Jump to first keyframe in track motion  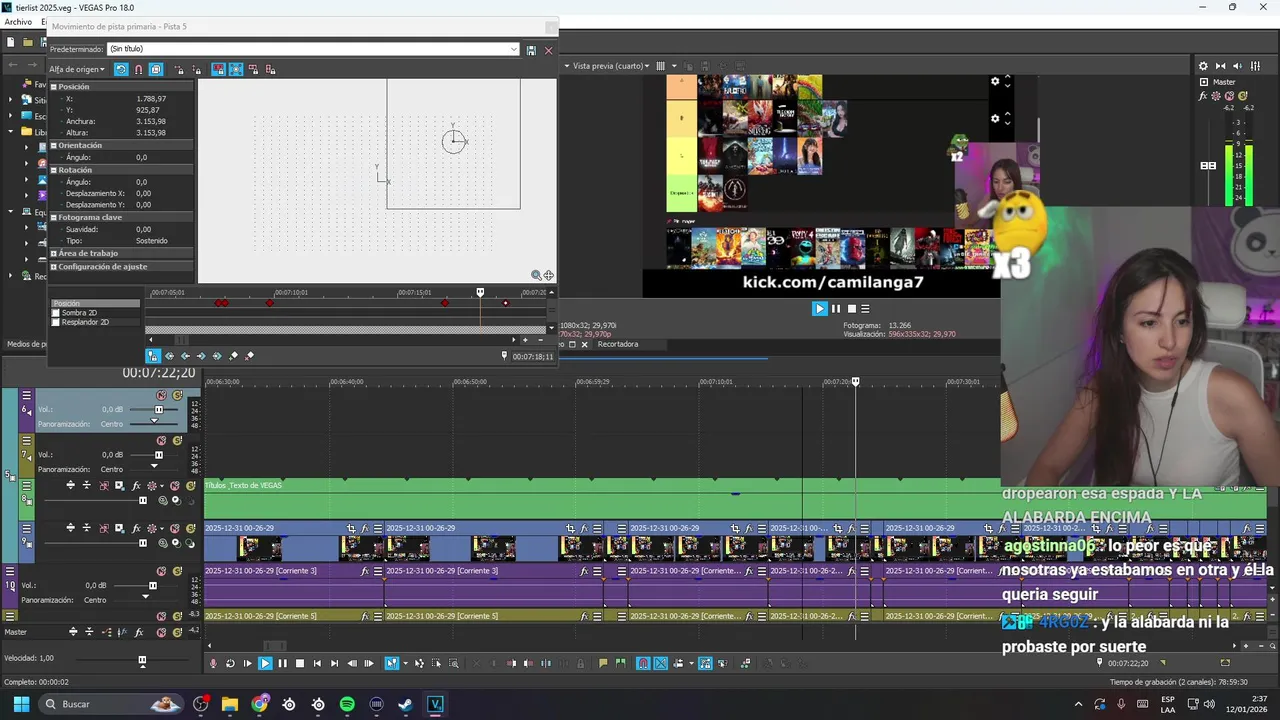[169, 356]
